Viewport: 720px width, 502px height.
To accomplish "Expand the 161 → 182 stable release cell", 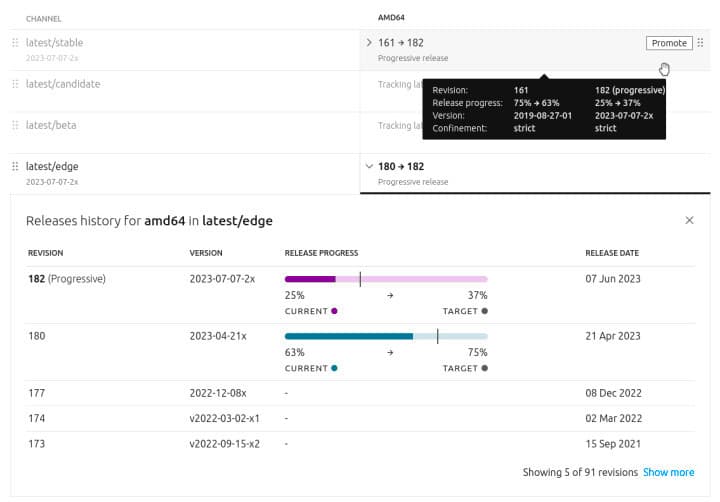I will pyautogui.click(x=369, y=43).
